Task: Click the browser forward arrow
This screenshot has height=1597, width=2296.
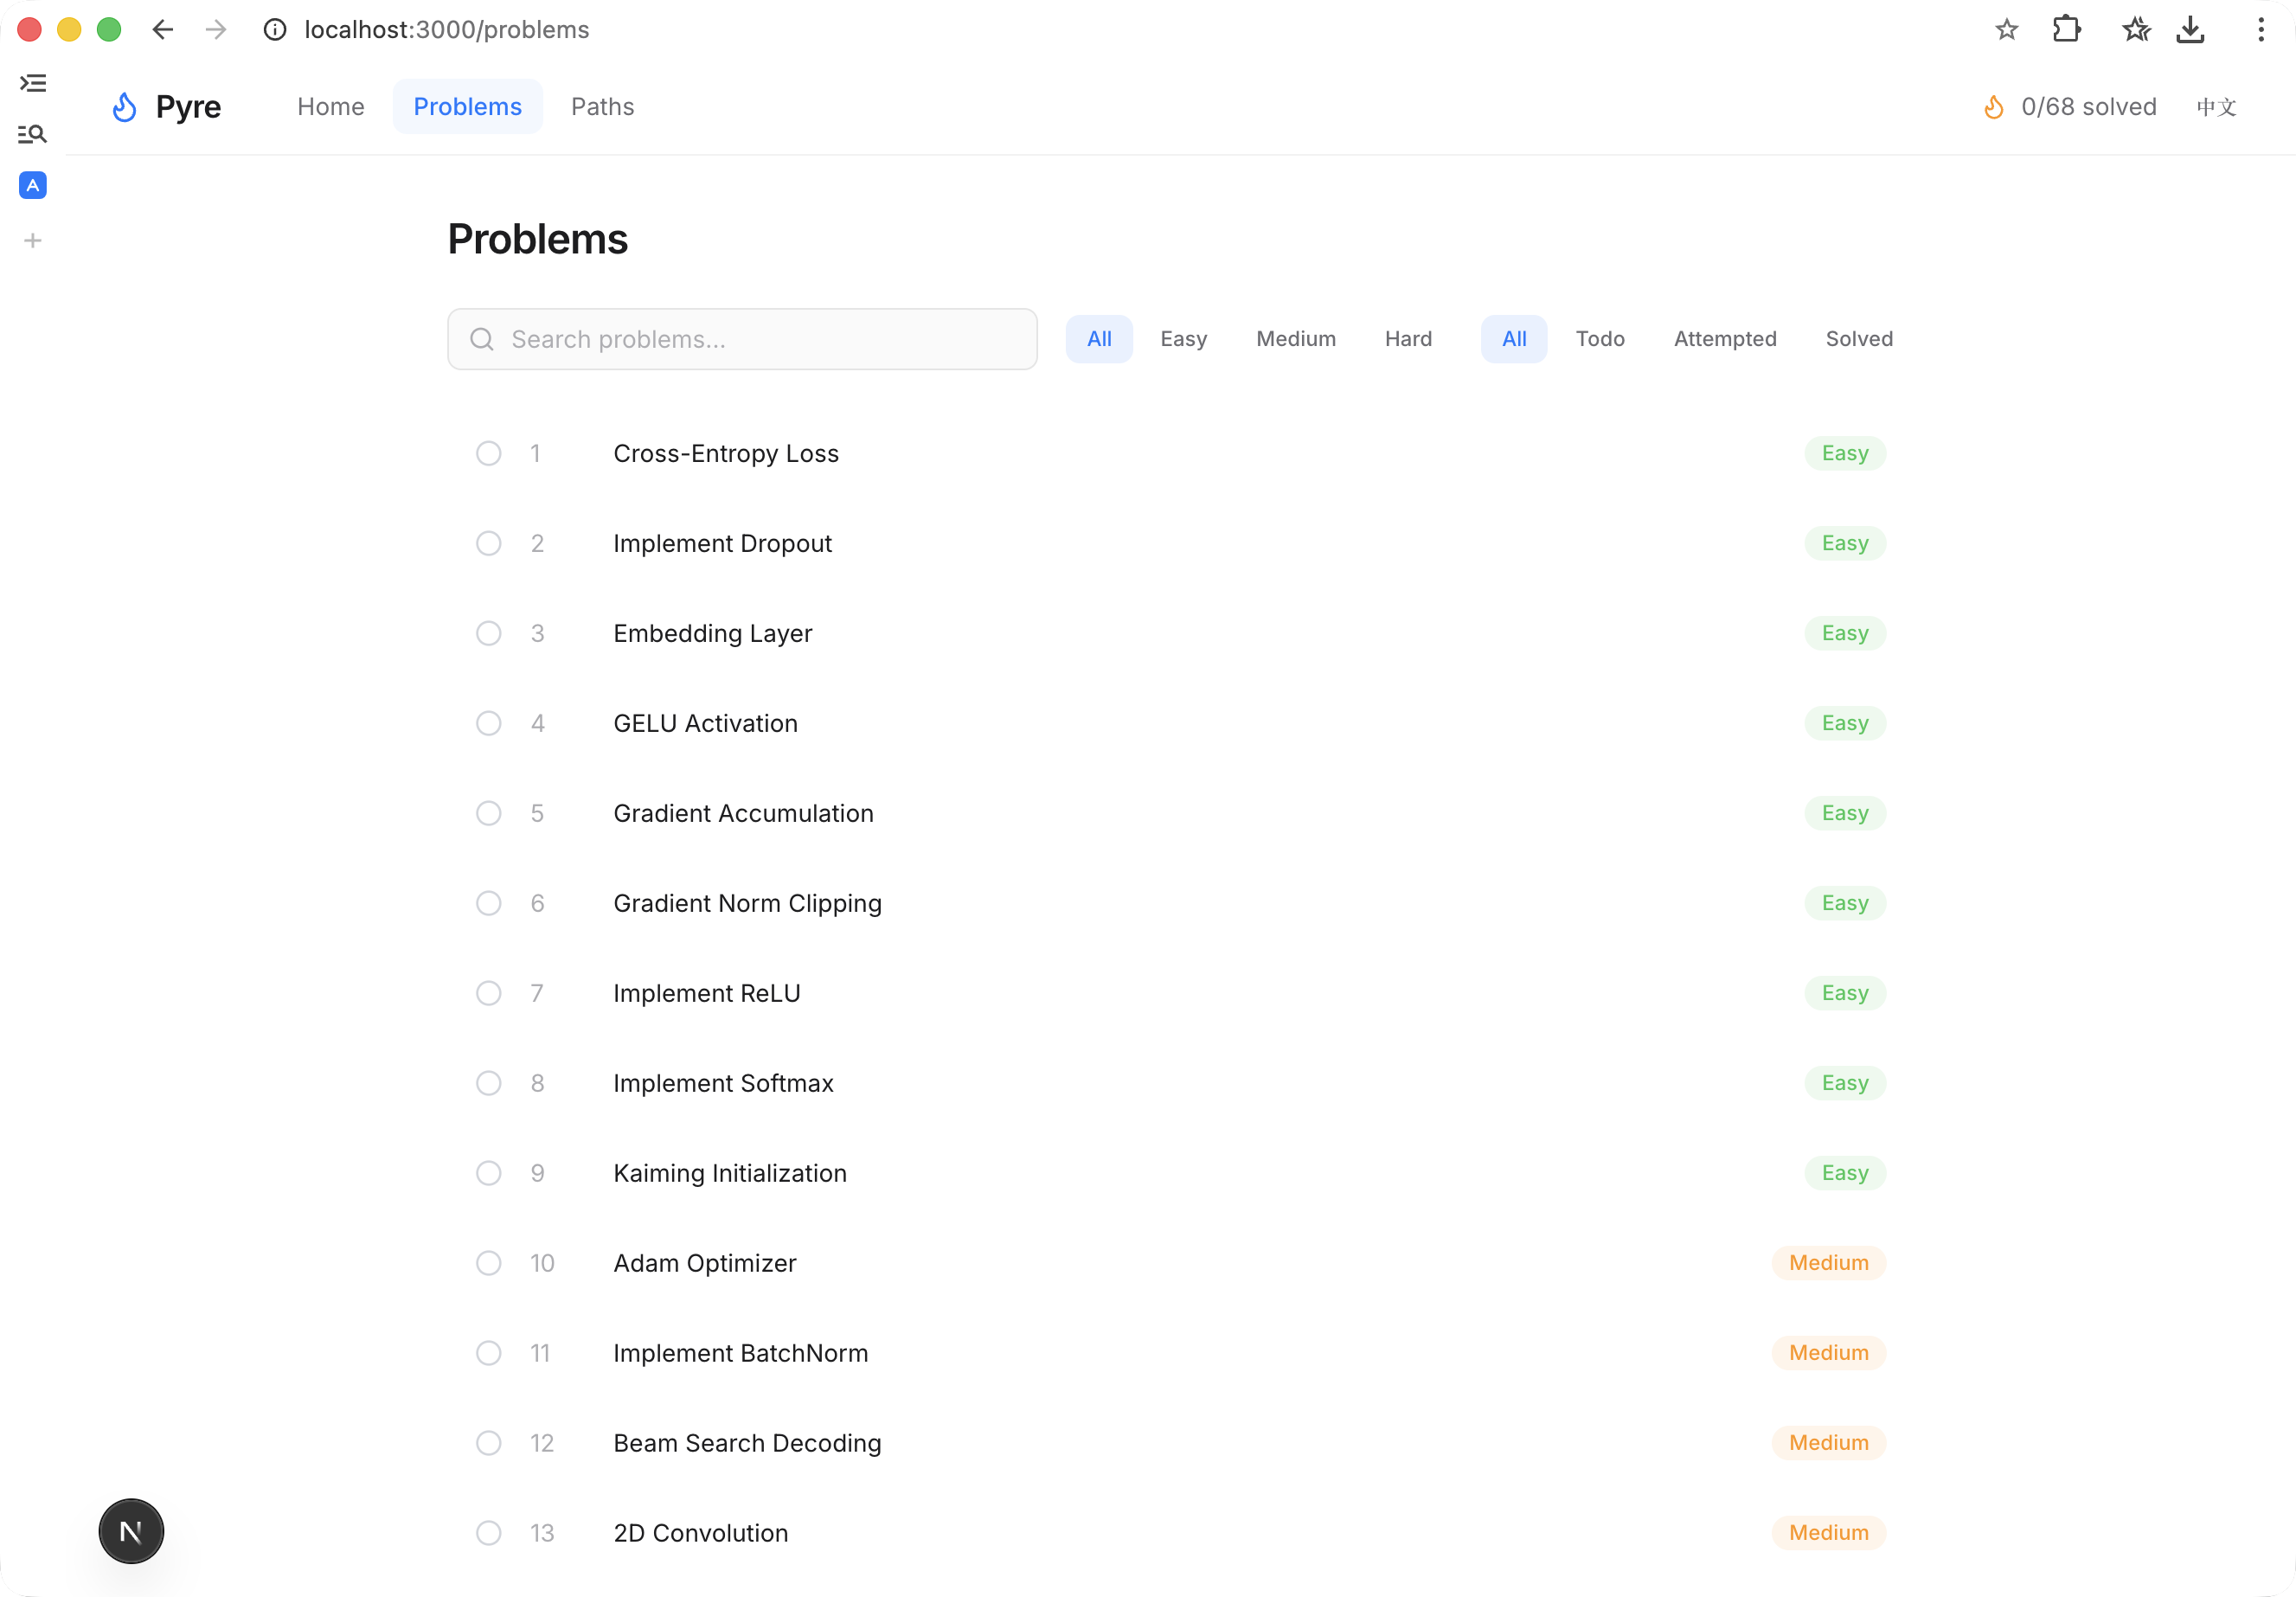Action: click(216, 30)
